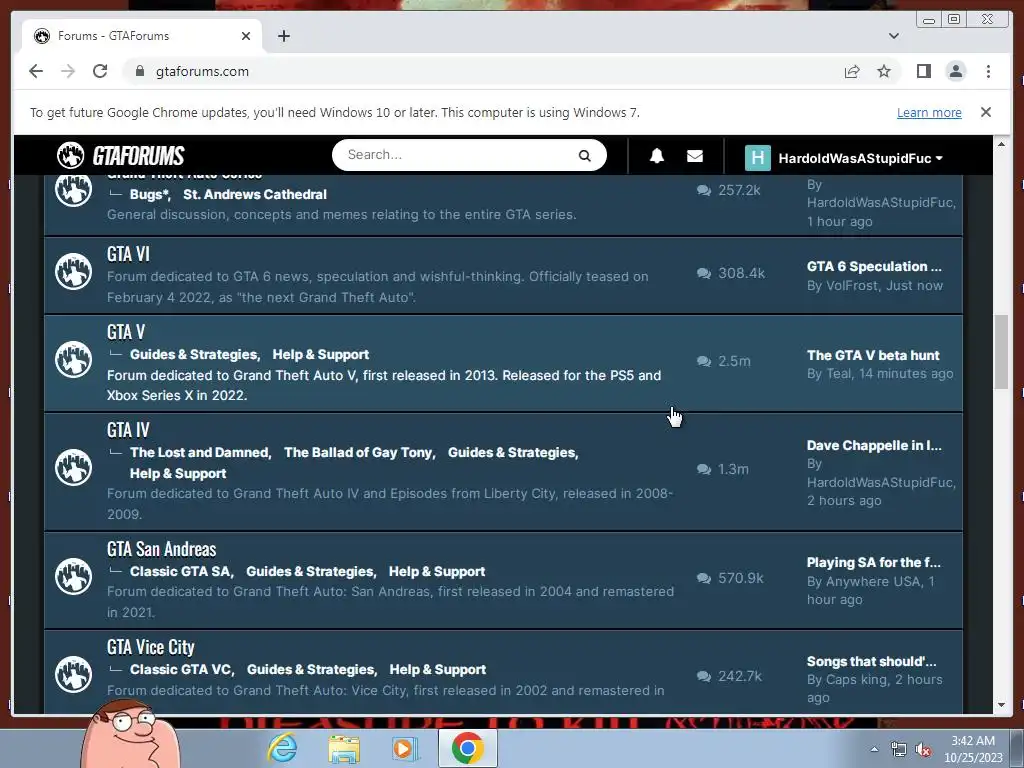1024x768 pixels.
Task: Open Classic GTA SA subforum
Action: 182,571
